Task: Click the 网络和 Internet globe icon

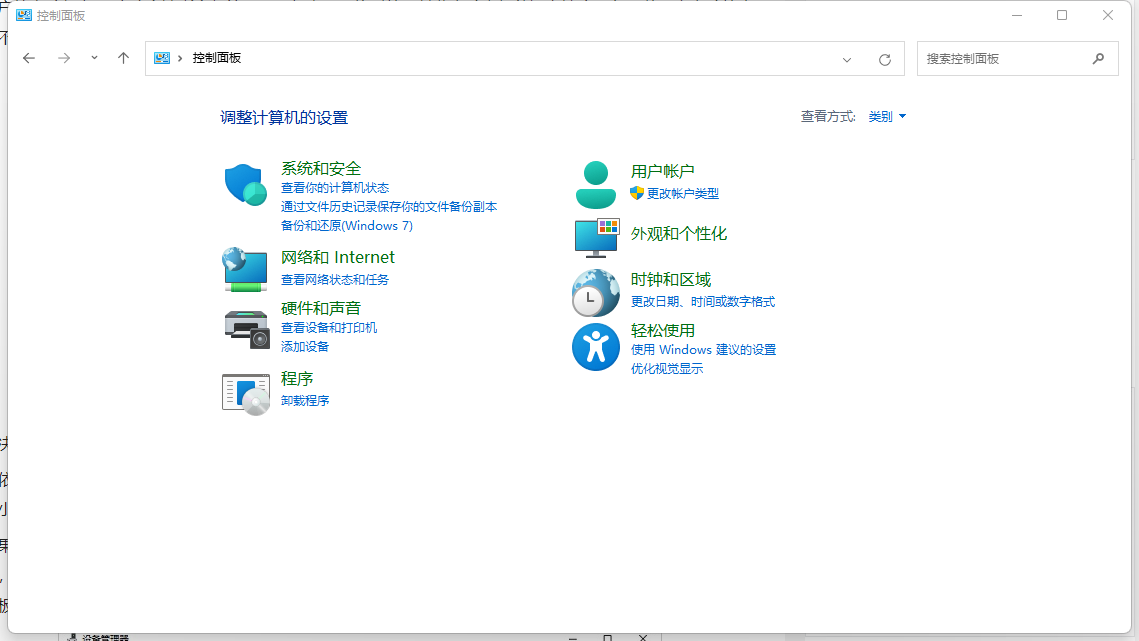Action: [245, 269]
